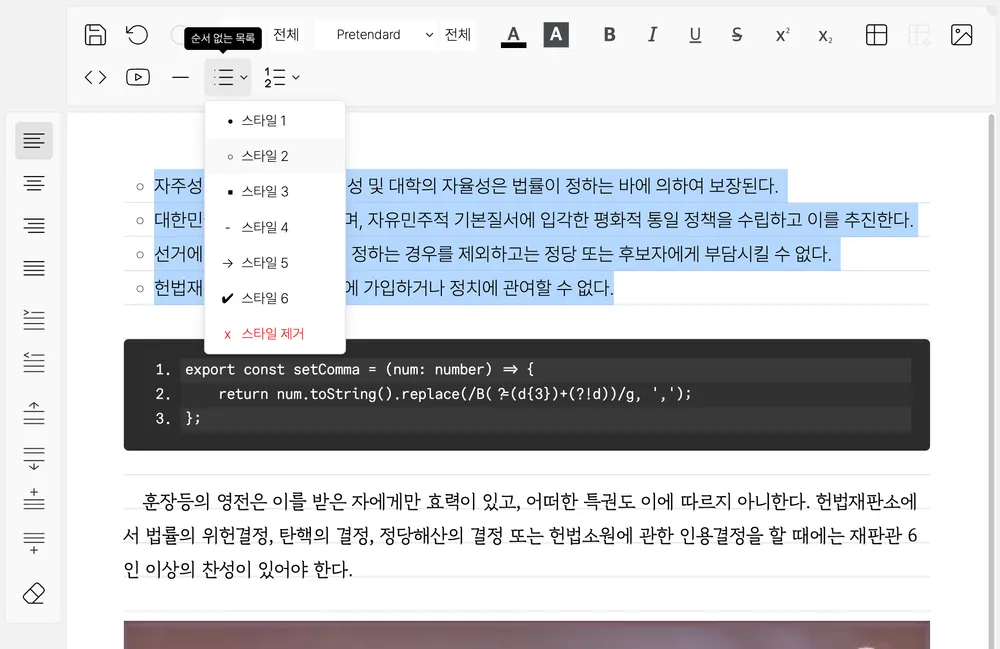Insert a table using the grid icon
This screenshot has height=649, width=1000.
(876, 34)
